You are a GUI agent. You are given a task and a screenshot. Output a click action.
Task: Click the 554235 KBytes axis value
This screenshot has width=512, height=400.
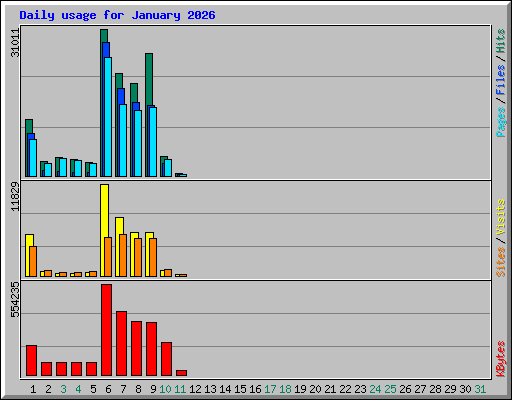click(x=15, y=300)
